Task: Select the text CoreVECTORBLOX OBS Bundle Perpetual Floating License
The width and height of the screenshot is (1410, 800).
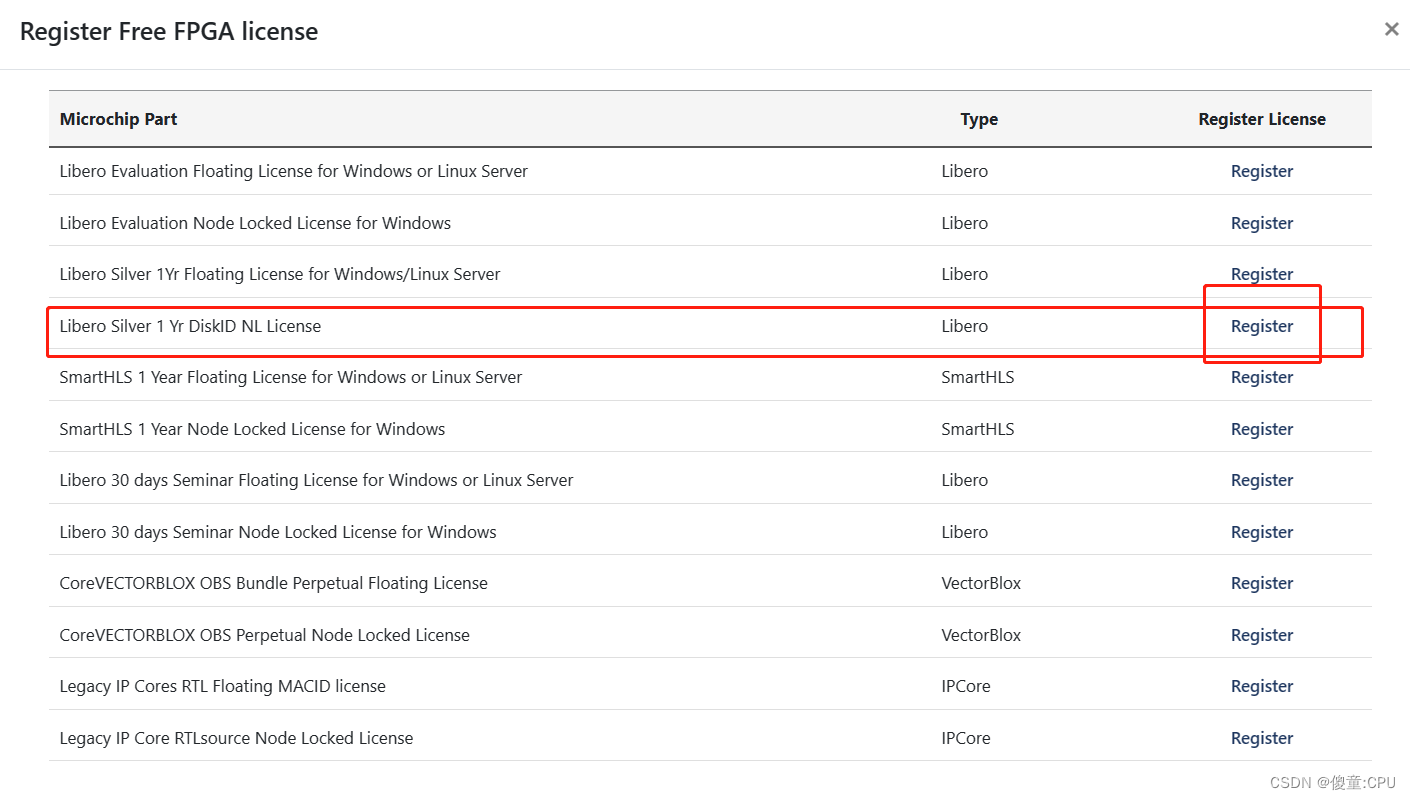Action: click(x=274, y=583)
